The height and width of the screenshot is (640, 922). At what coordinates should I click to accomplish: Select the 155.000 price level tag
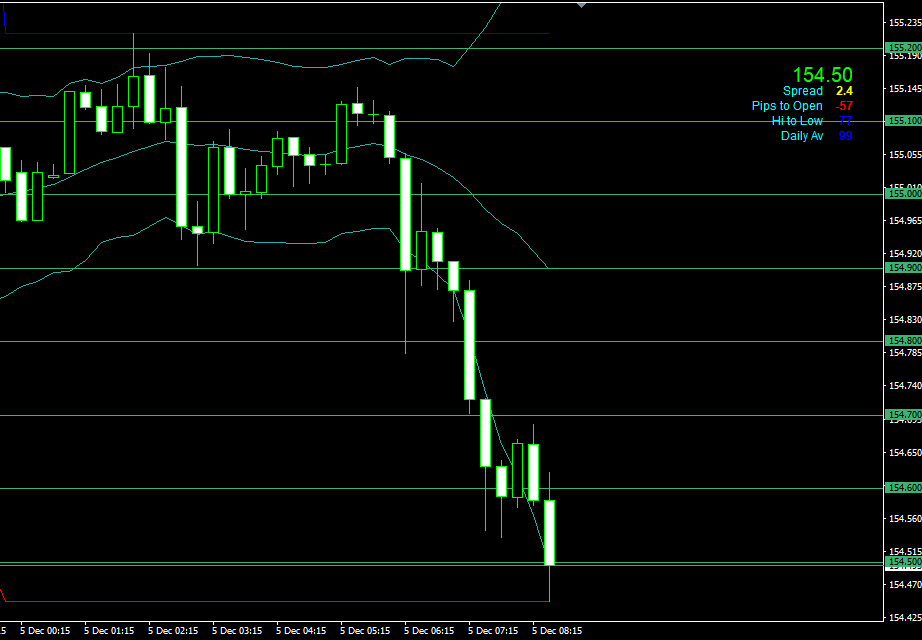point(903,194)
